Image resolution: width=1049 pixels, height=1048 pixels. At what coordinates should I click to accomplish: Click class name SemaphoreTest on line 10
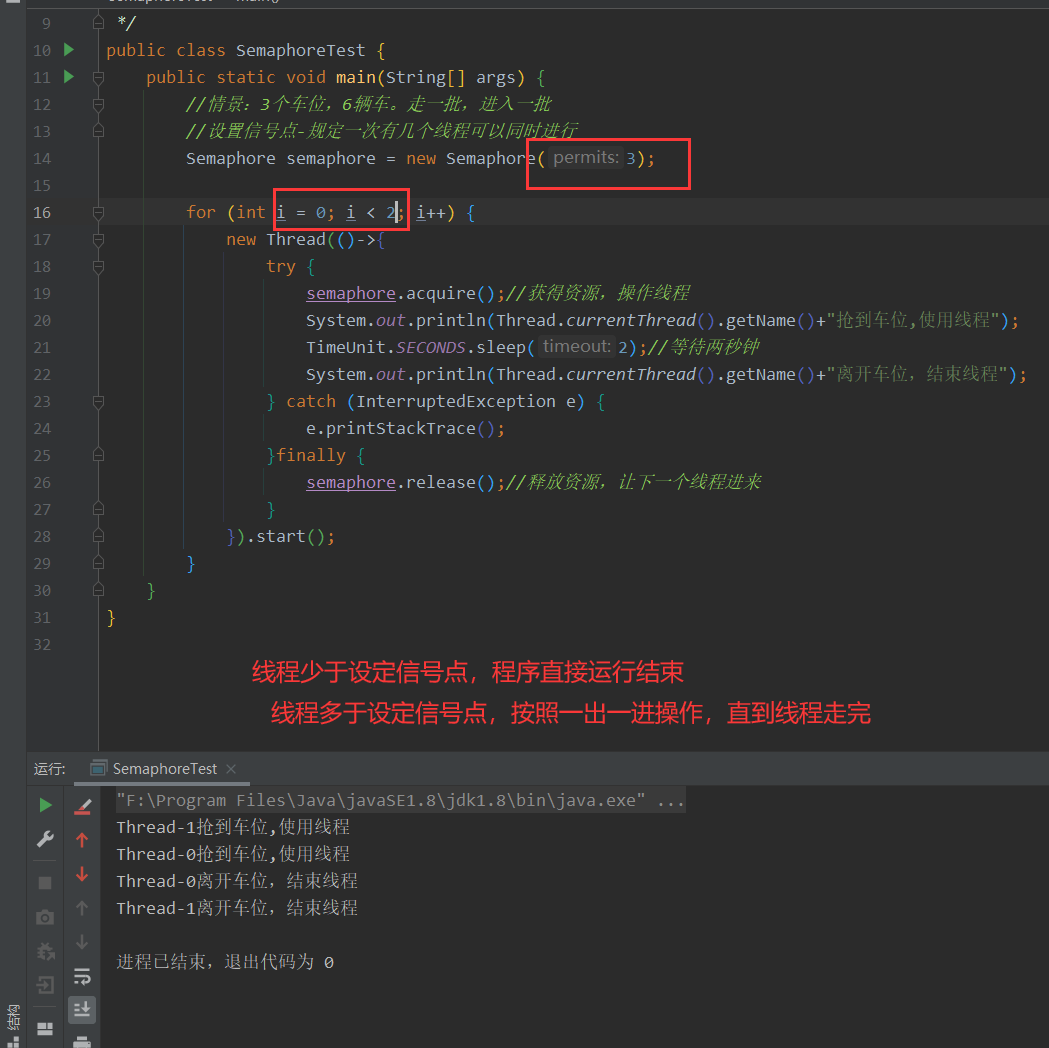[x=300, y=50]
